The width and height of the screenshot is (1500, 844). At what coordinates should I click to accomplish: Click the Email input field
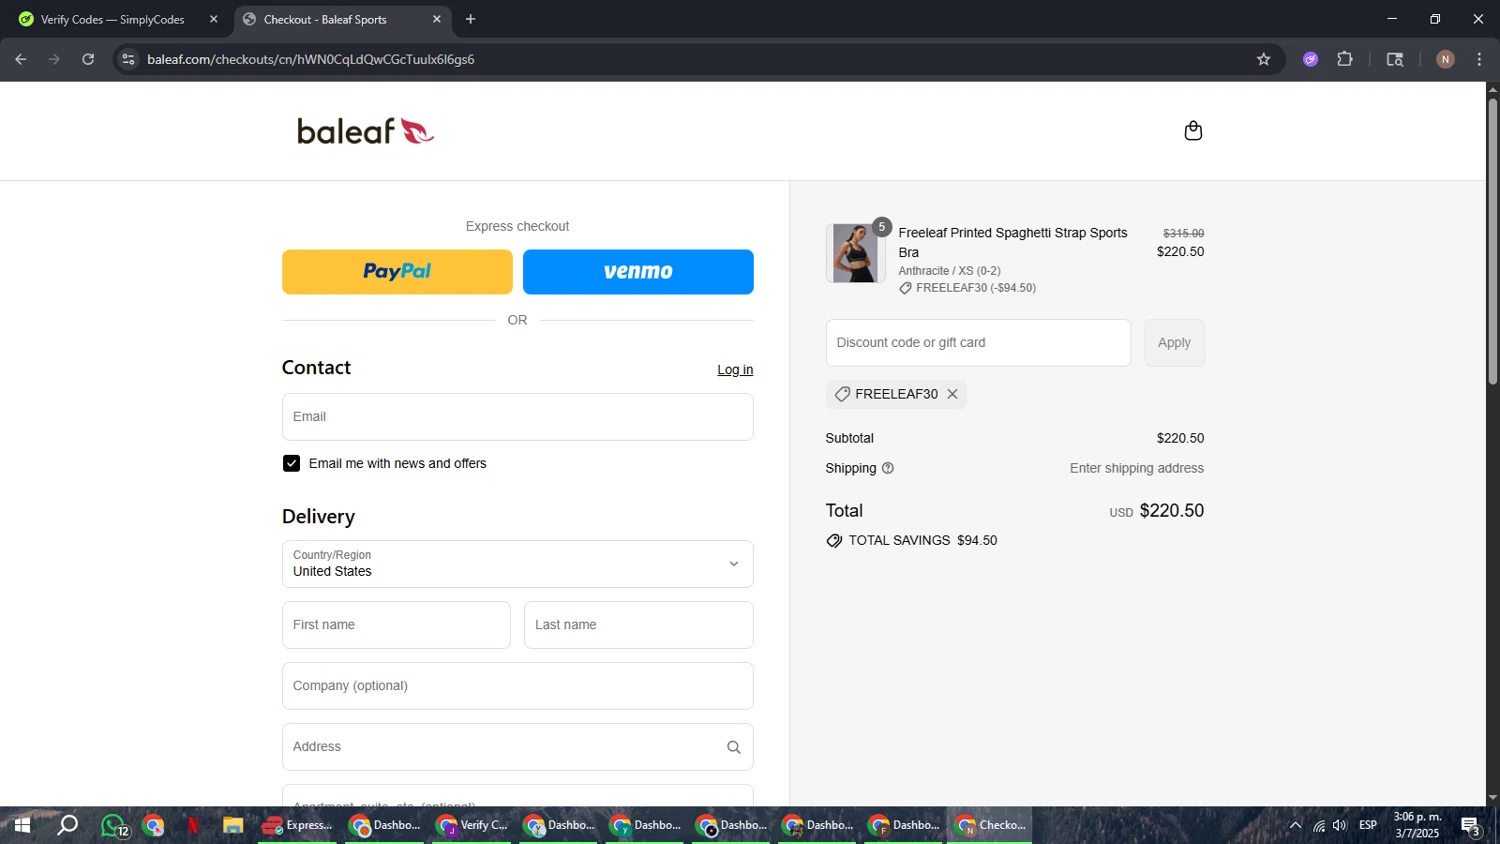coord(517,417)
